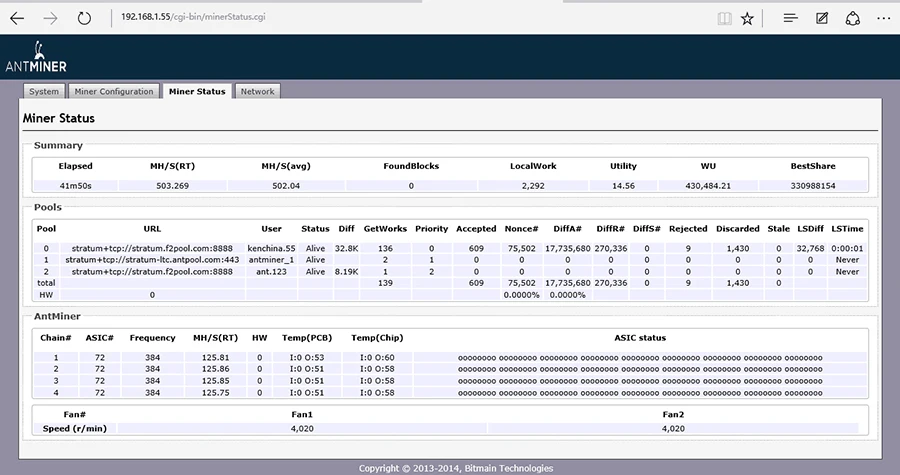
Task: Click pool 0 LSDiff value 32,768
Action: pos(810,248)
